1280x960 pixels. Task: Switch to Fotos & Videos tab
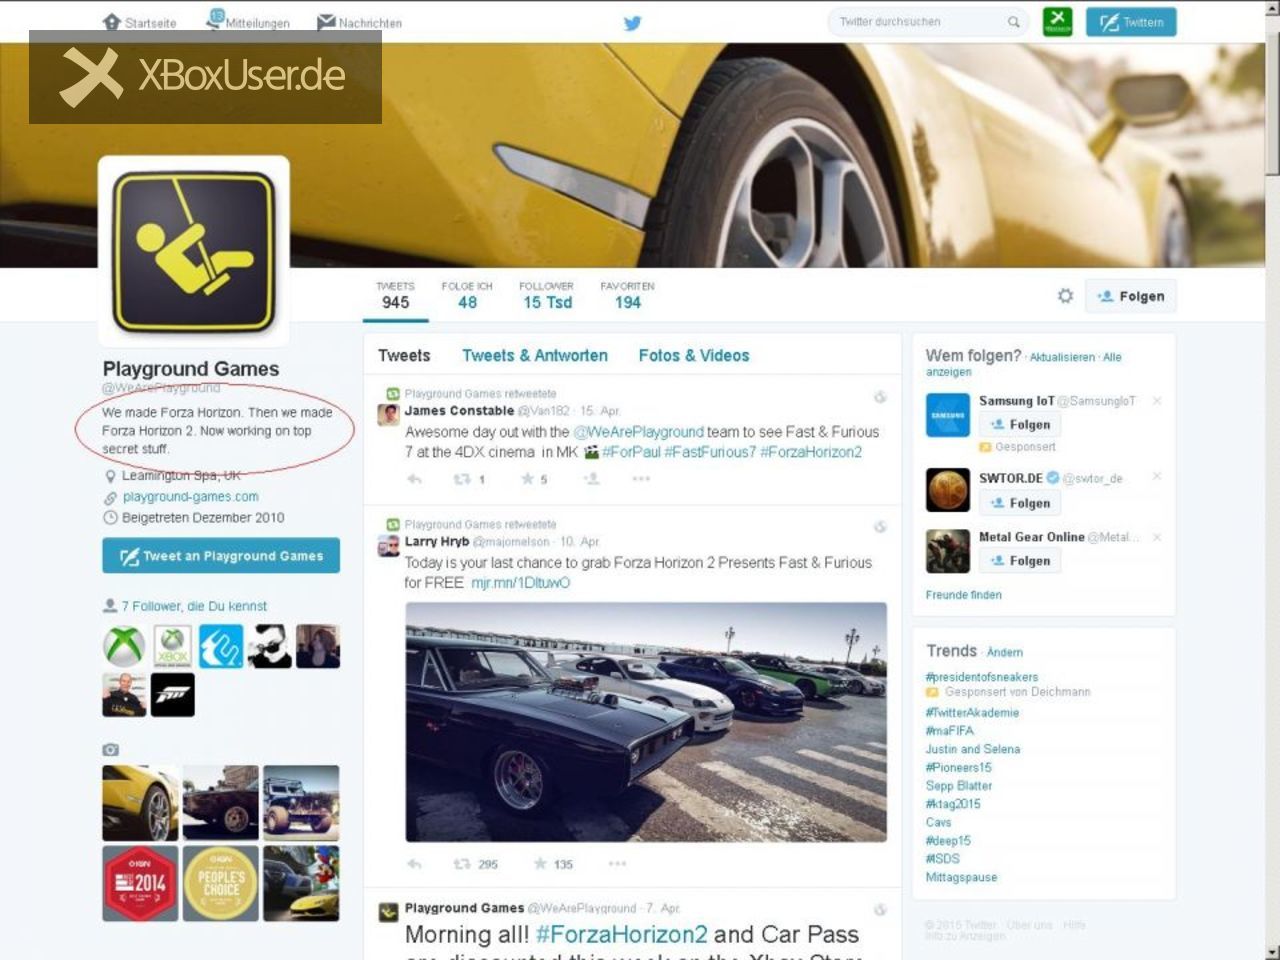(694, 355)
